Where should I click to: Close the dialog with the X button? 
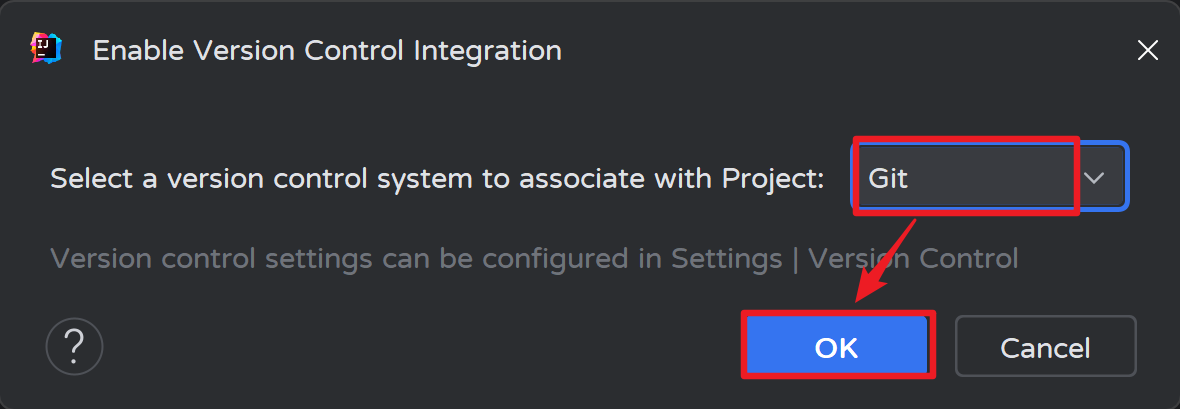point(1148,50)
